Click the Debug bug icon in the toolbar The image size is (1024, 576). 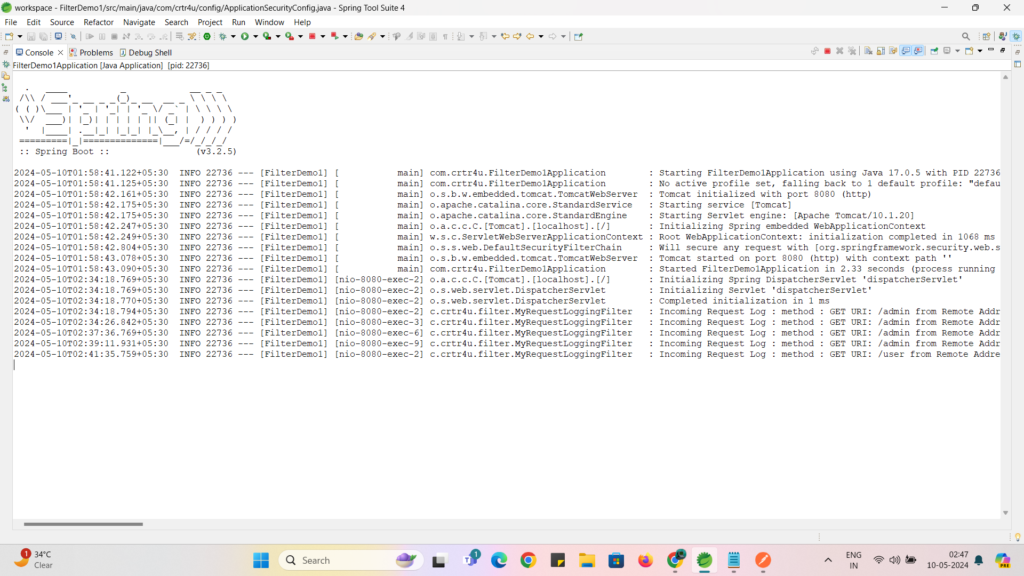pyautogui.click(x=223, y=37)
